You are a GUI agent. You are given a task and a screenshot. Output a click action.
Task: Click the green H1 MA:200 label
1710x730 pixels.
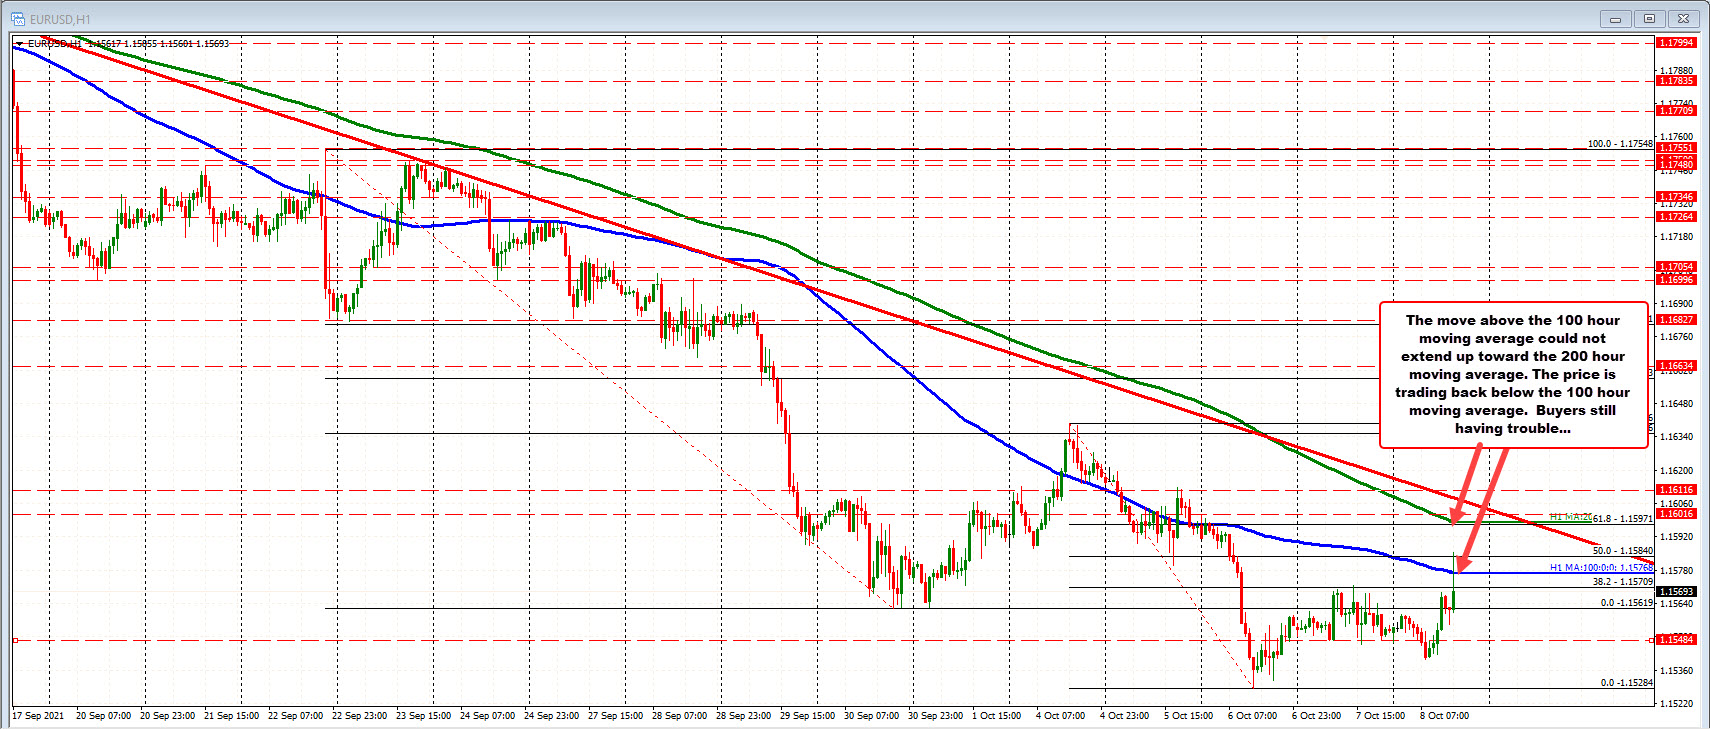coord(1570,517)
